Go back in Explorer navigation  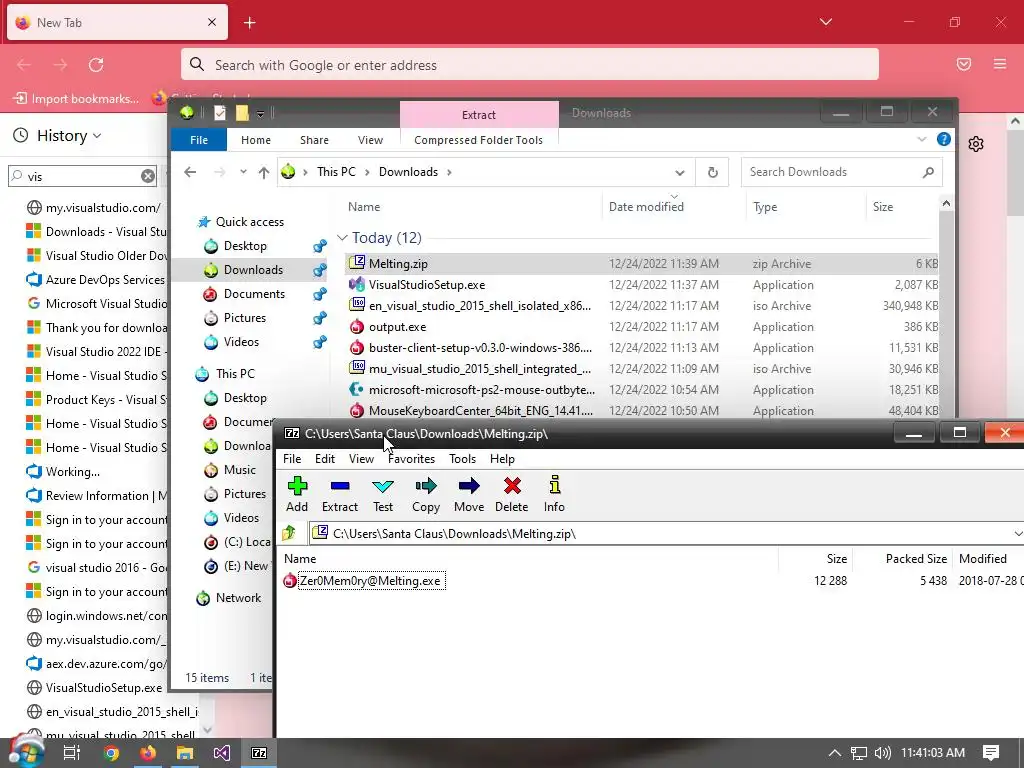pyautogui.click(x=190, y=172)
